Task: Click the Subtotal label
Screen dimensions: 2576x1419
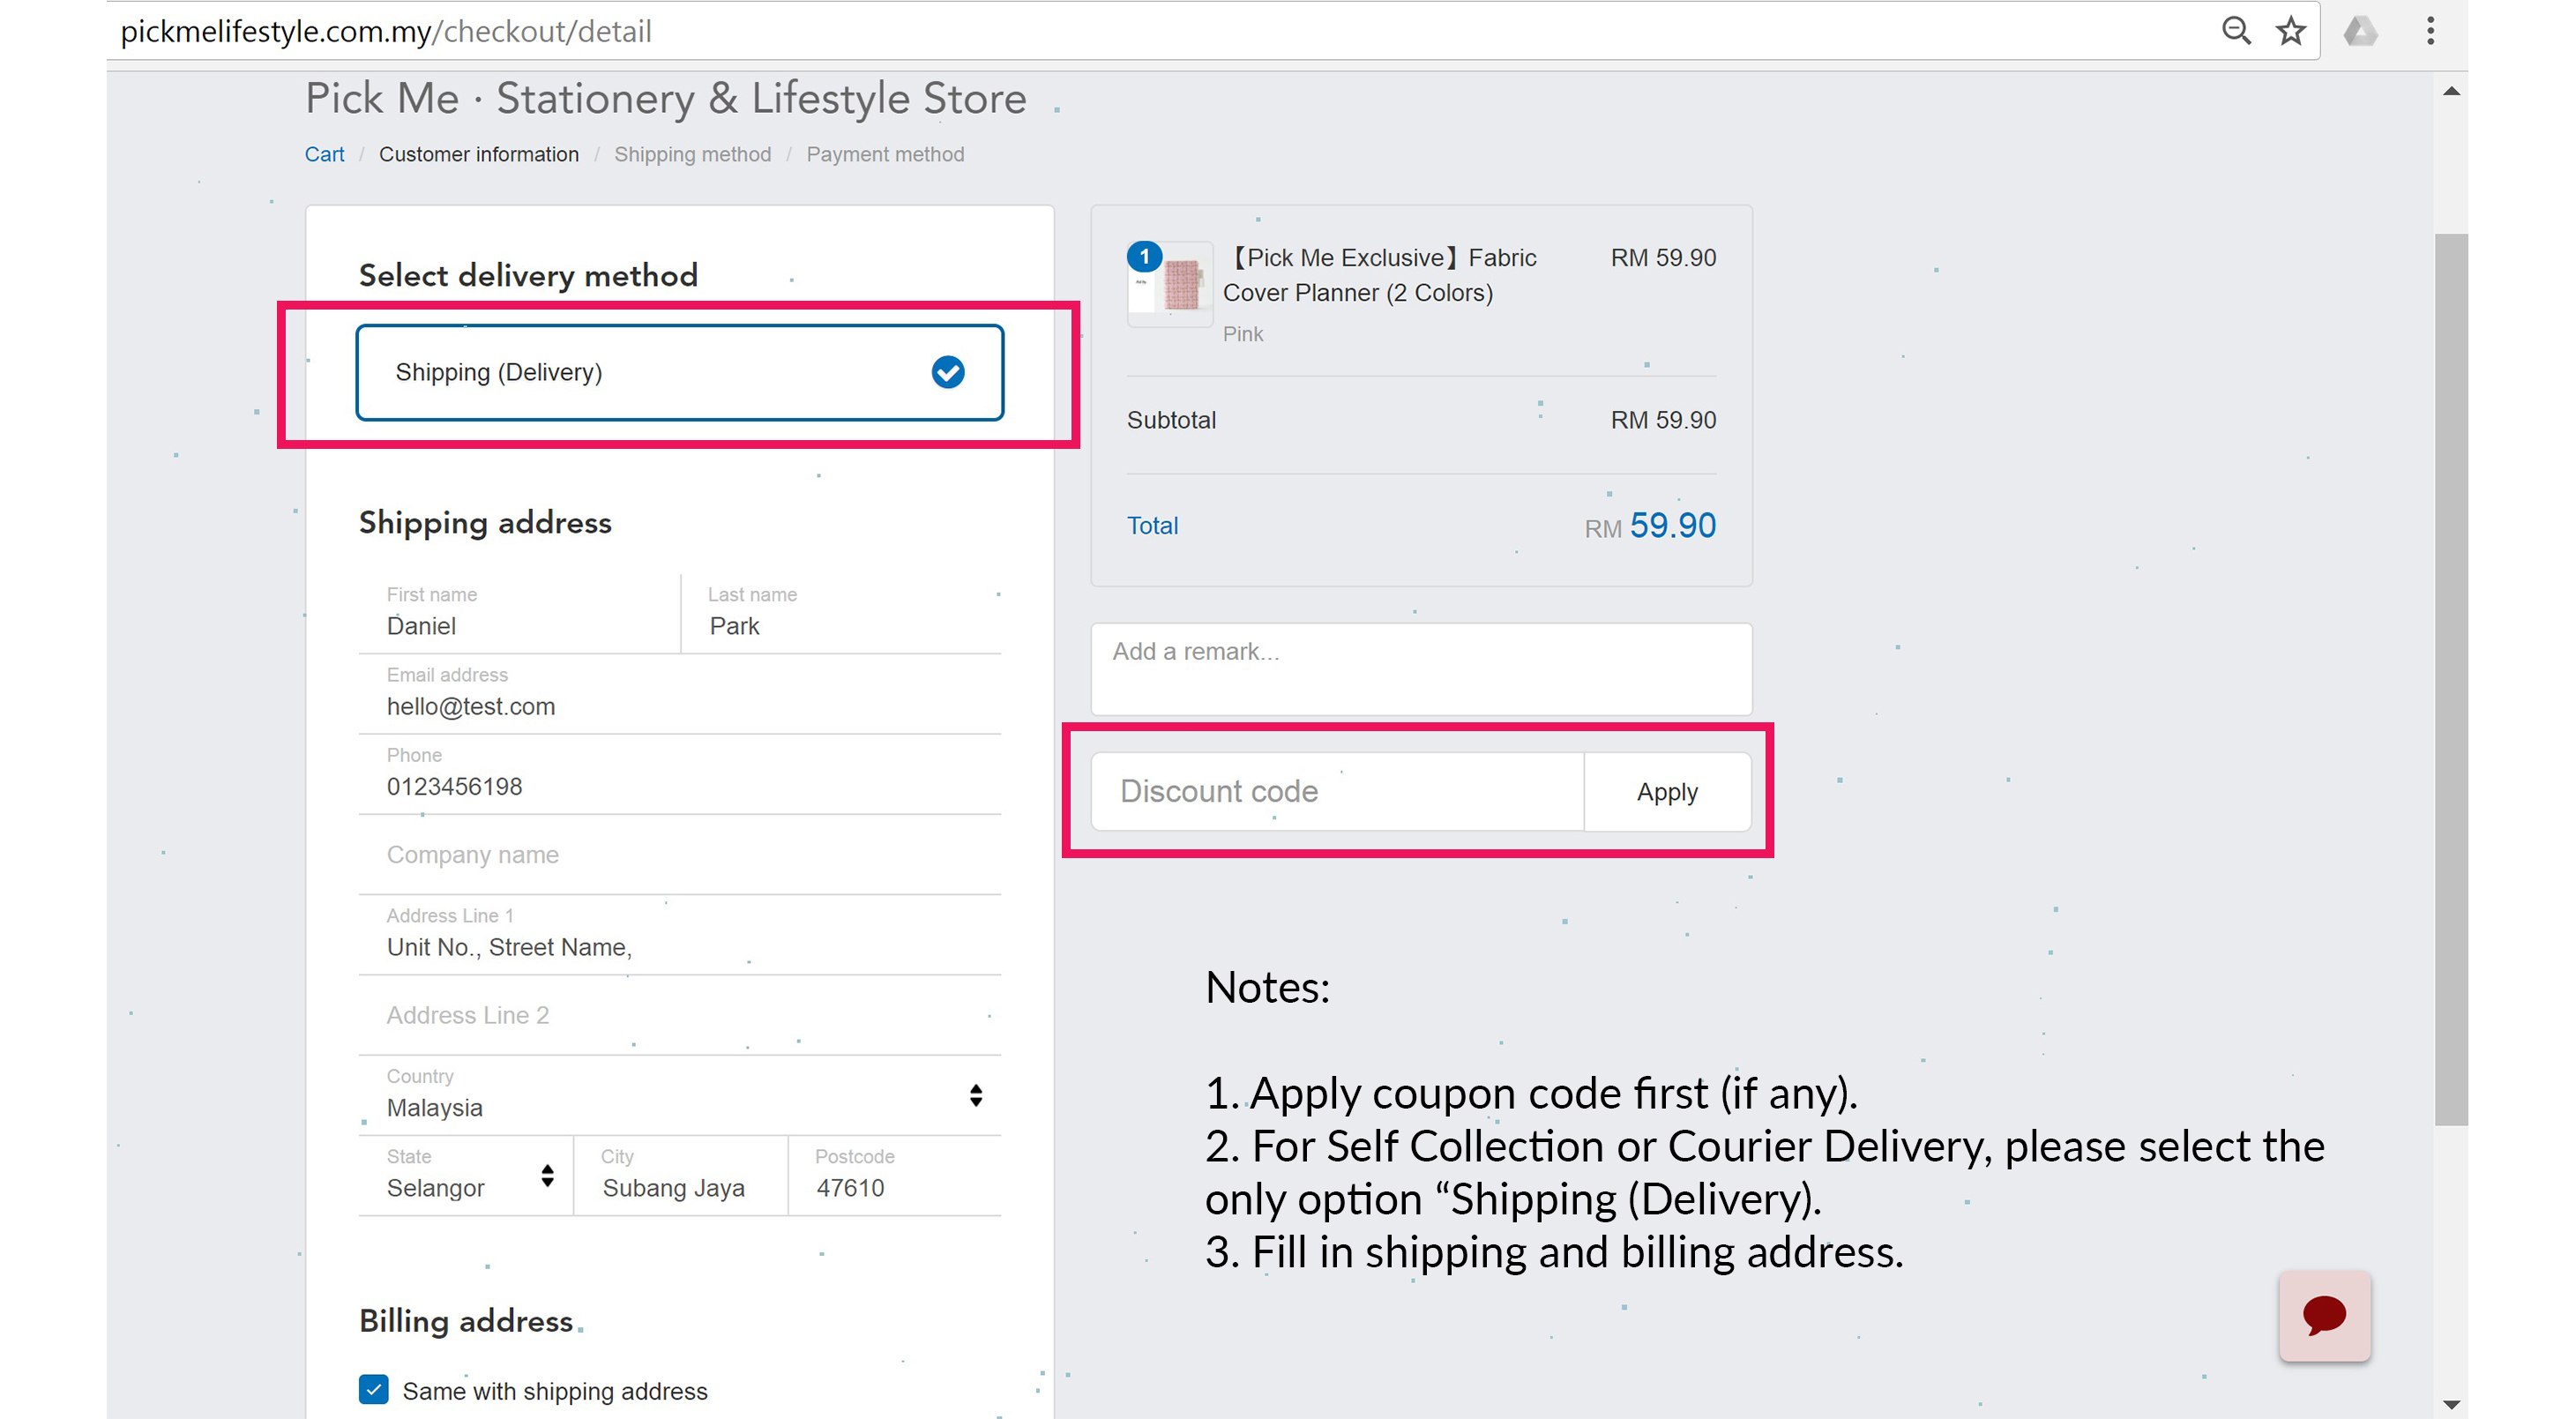Action: click(x=1171, y=420)
